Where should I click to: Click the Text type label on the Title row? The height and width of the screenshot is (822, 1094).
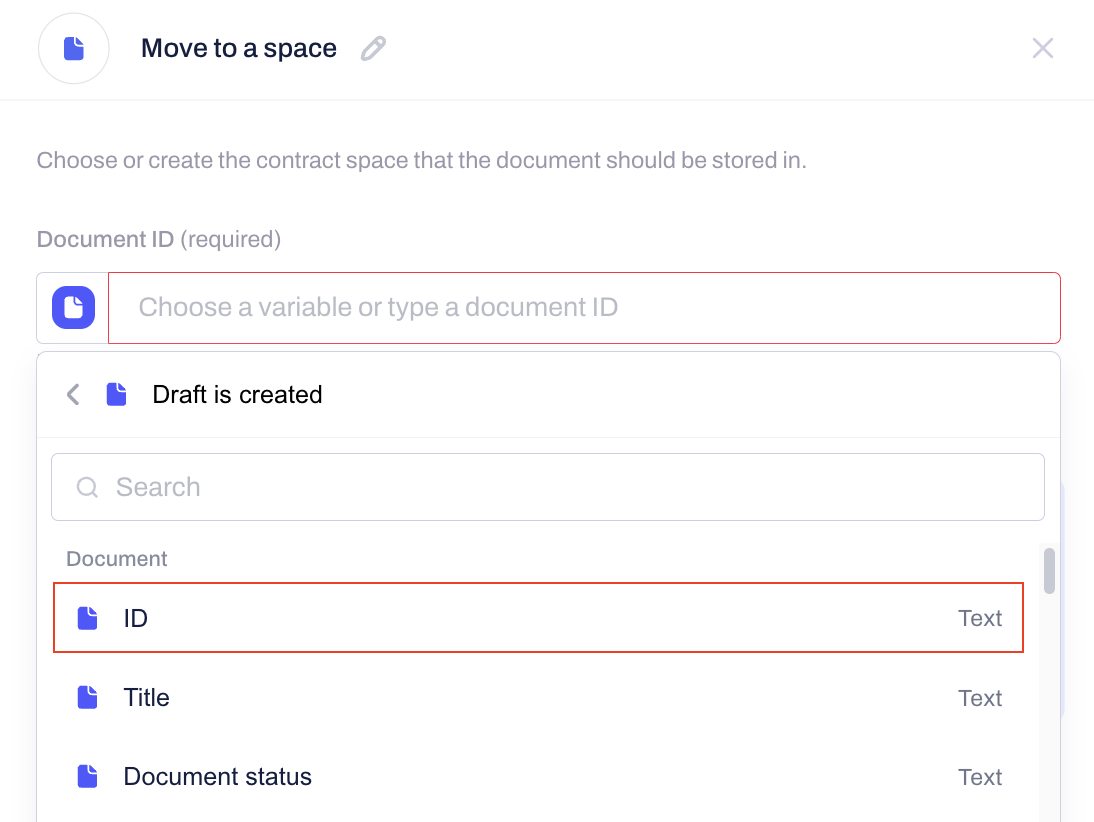coord(980,698)
